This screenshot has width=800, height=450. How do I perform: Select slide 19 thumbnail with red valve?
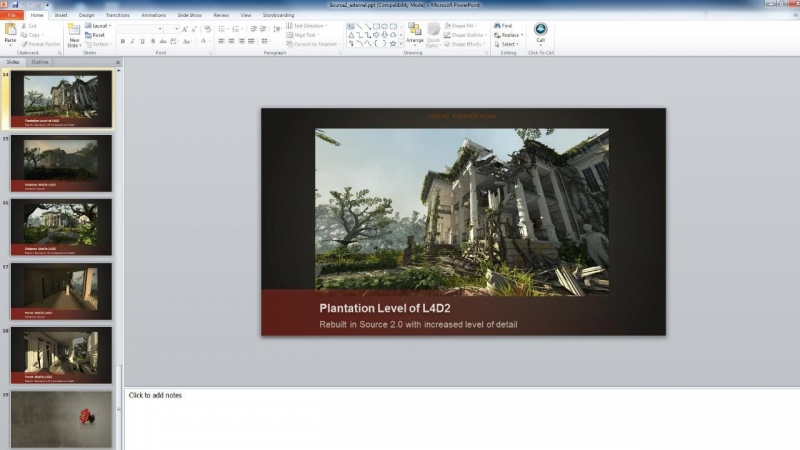point(61,419)
